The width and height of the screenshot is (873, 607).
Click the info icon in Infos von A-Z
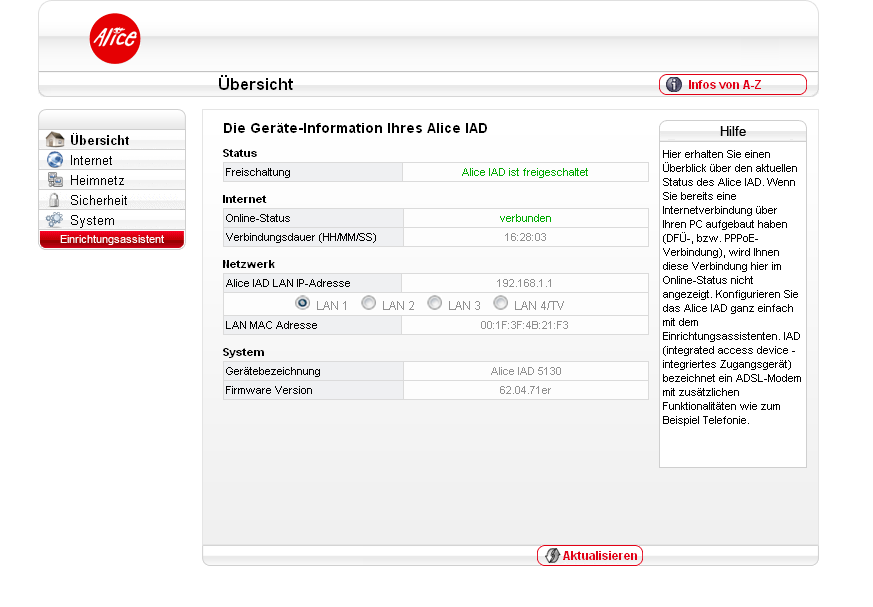pyautogui.click(x=674, y=85)
